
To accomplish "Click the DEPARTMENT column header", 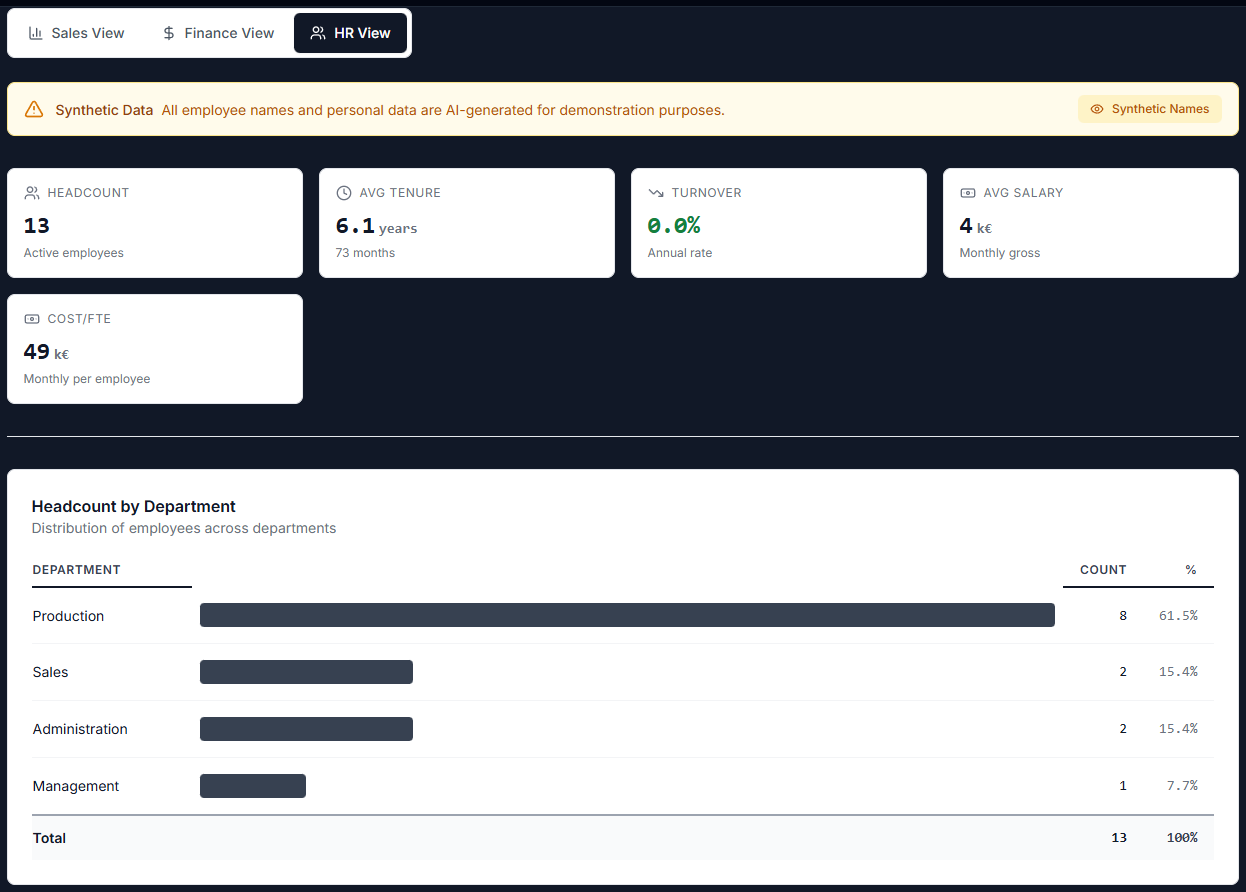I will coord(76,569).
